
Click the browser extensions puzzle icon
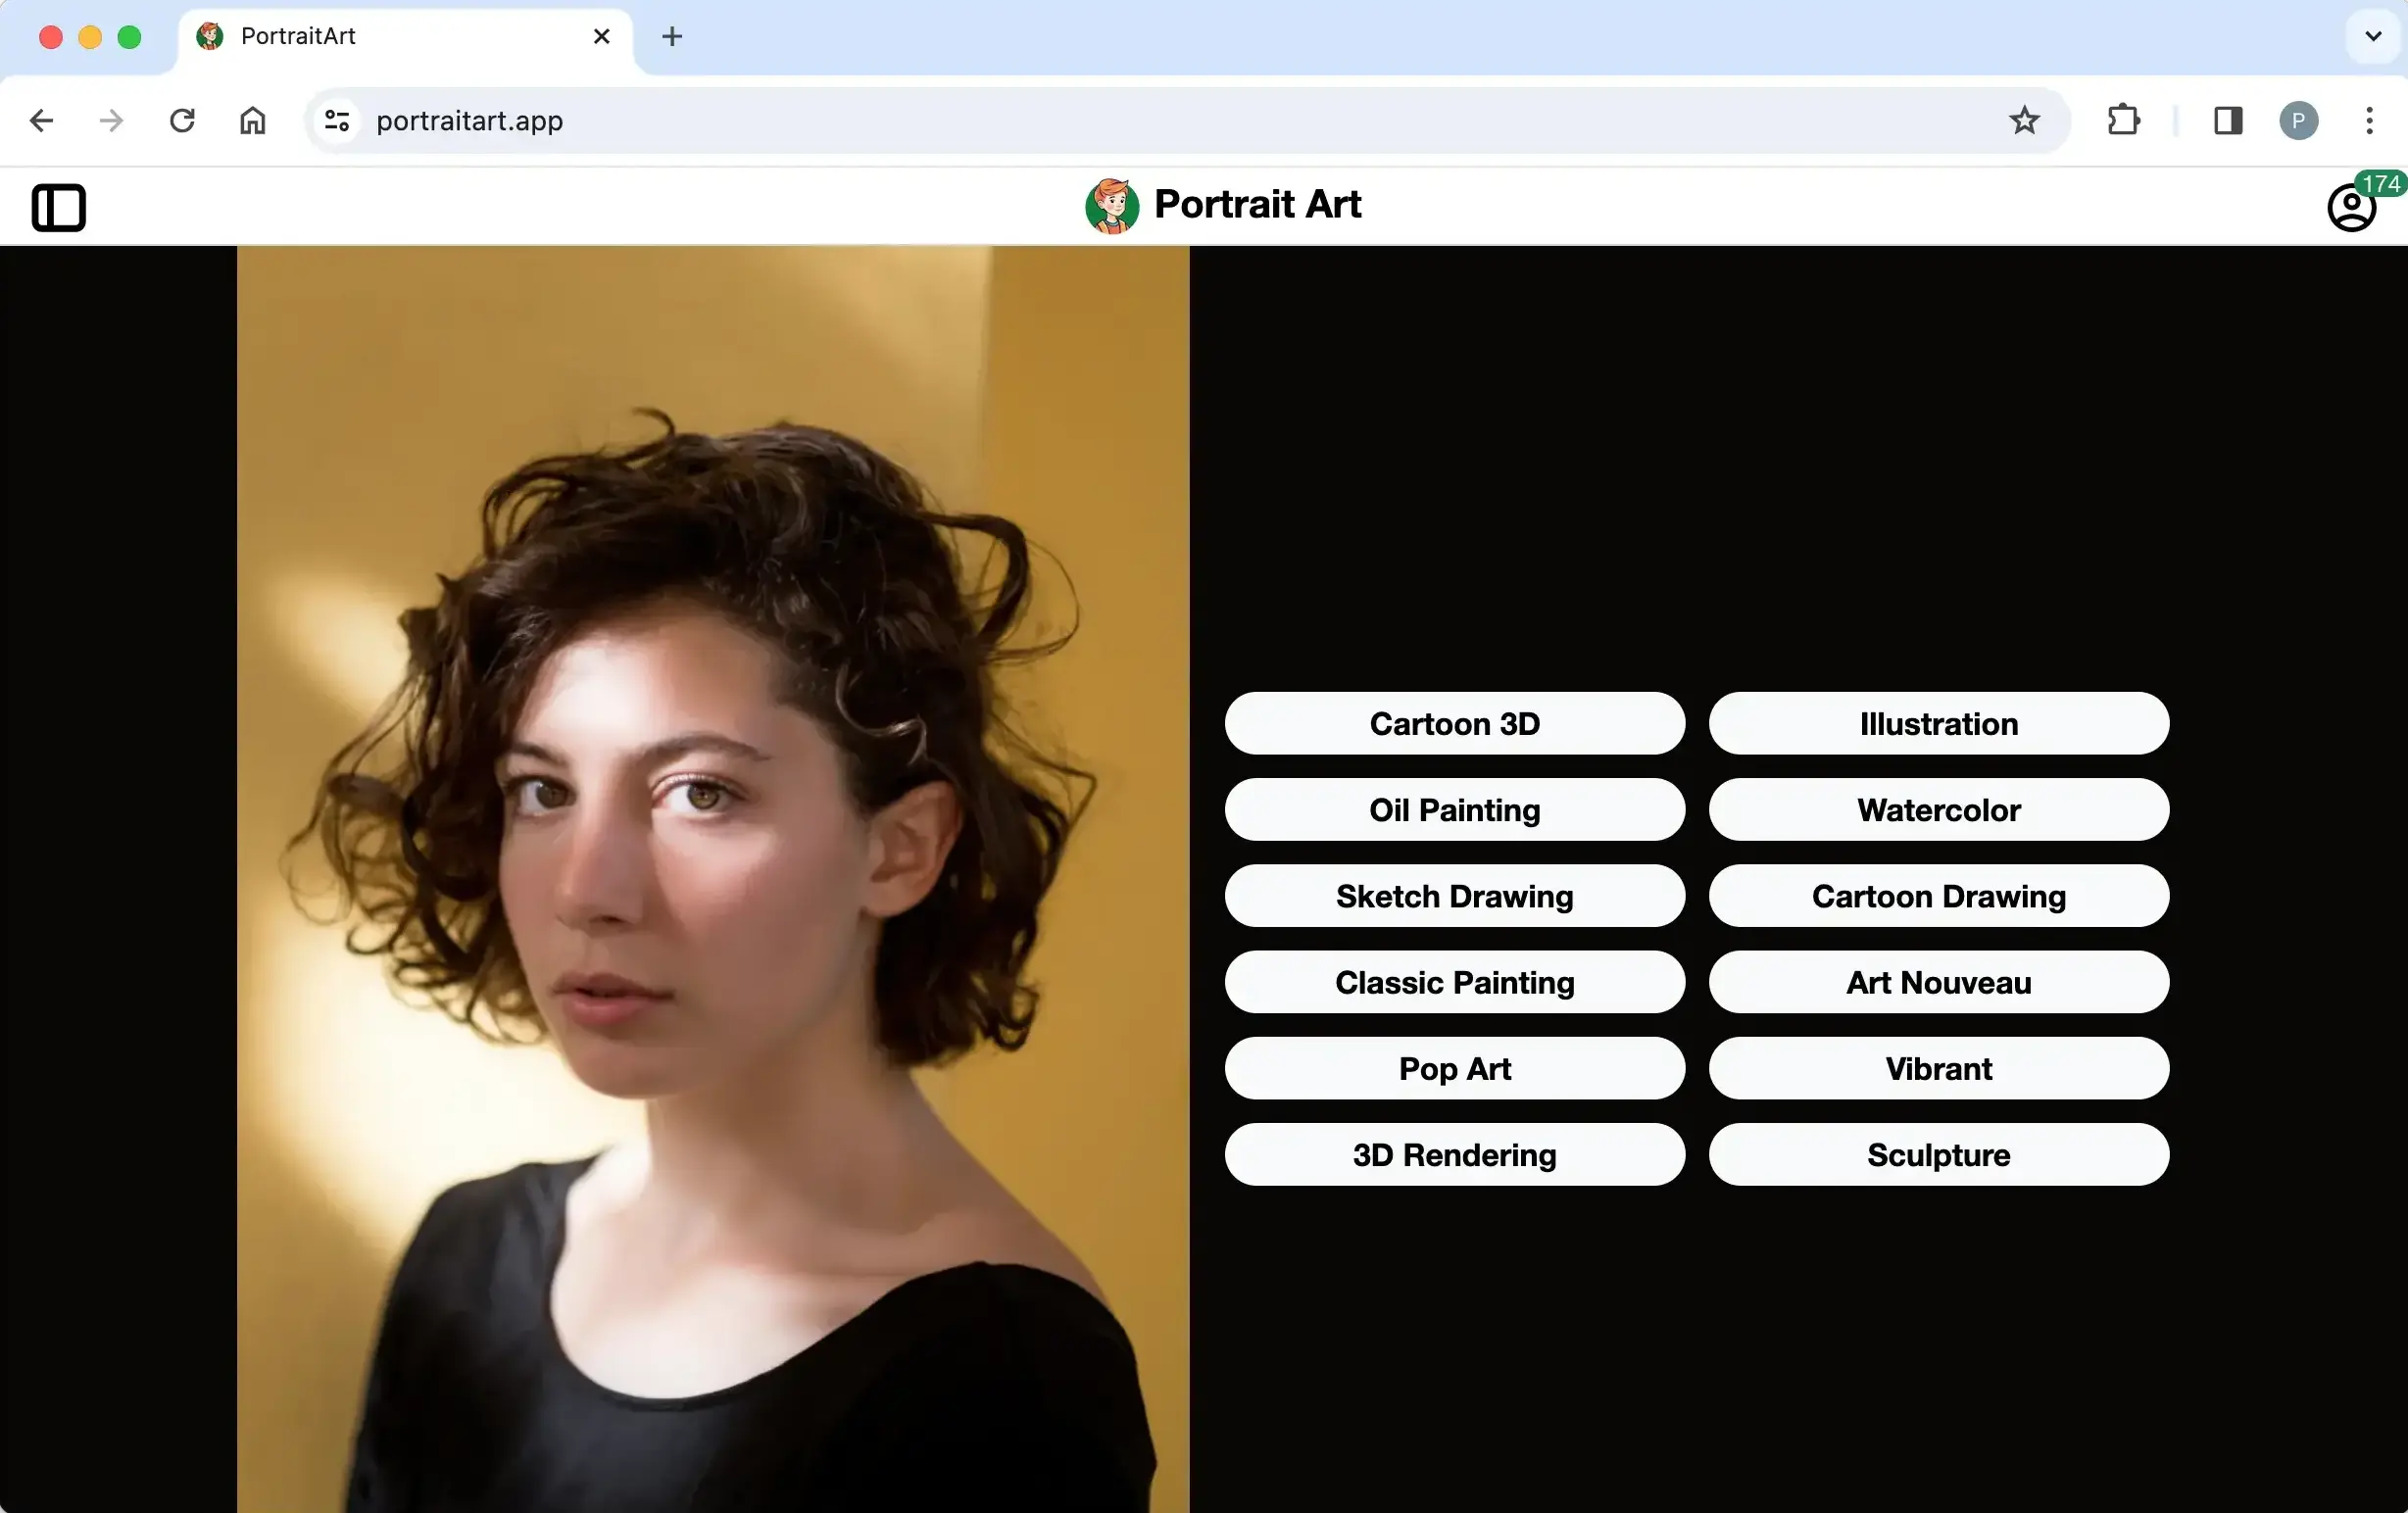point(2122,121)
